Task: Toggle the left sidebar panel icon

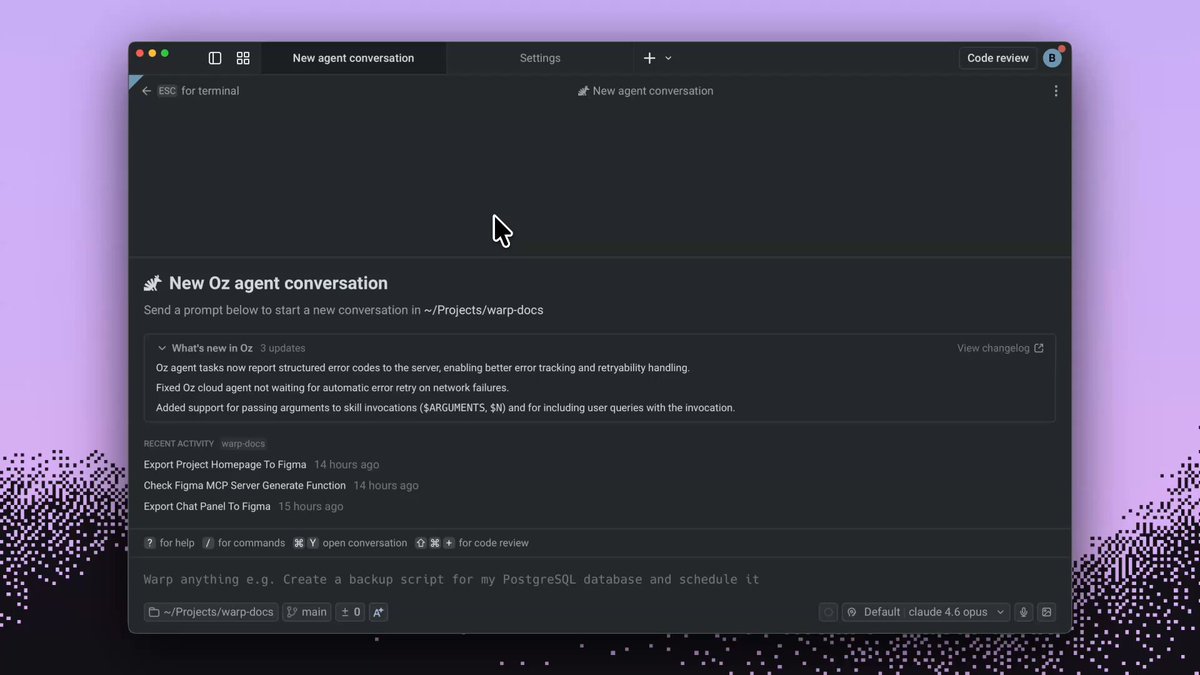Action: pos(215,58)
